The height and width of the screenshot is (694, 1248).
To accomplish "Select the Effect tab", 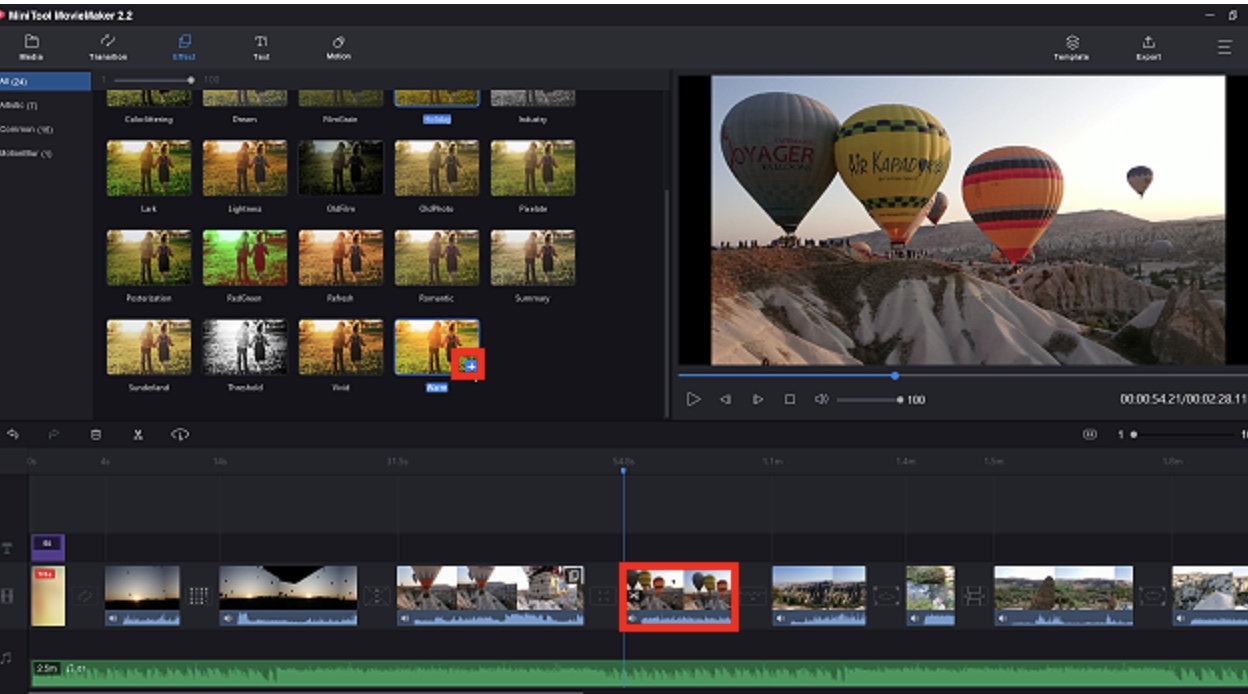I will (184, 47).
